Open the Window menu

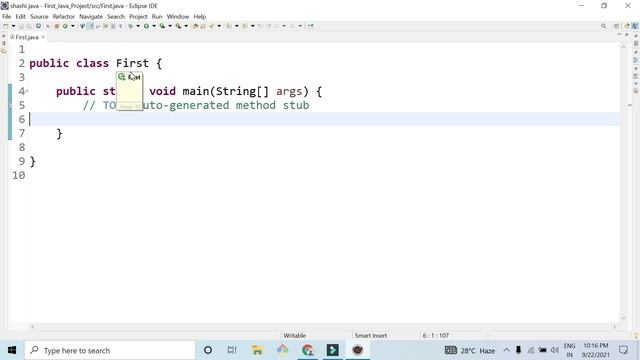[178, 16]
